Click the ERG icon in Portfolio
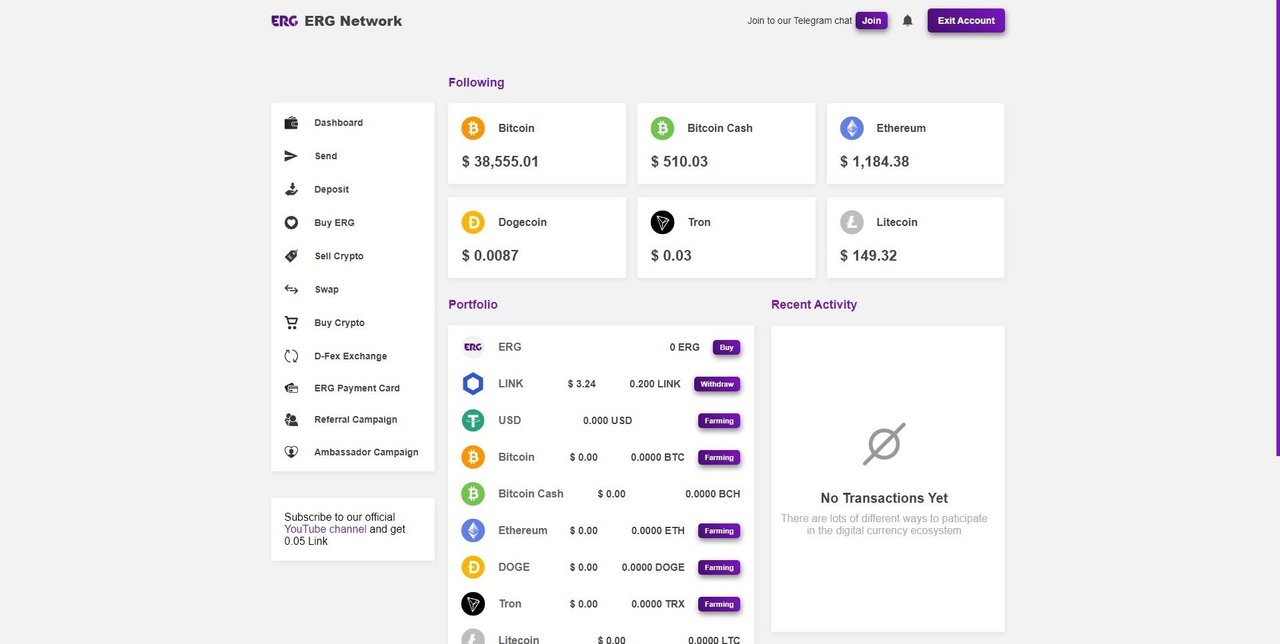This screenshot has height=644, width=1280. [473, 347]
